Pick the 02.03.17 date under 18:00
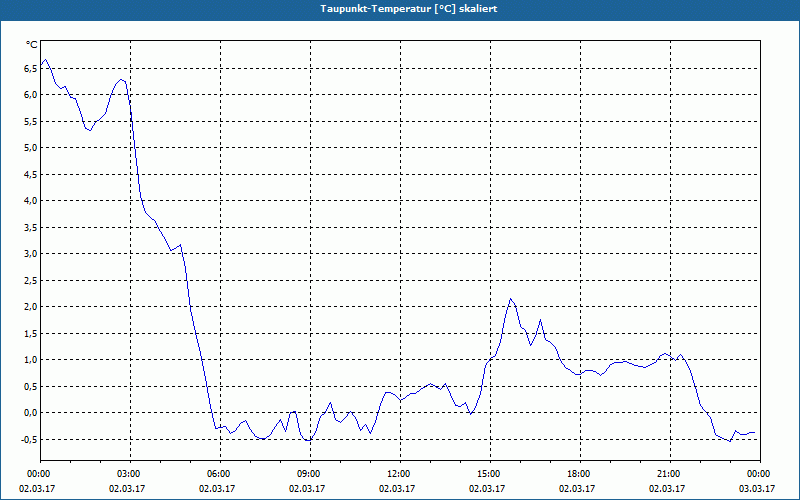The height and width of the screenshot is (500, 800). click(577, 488)
